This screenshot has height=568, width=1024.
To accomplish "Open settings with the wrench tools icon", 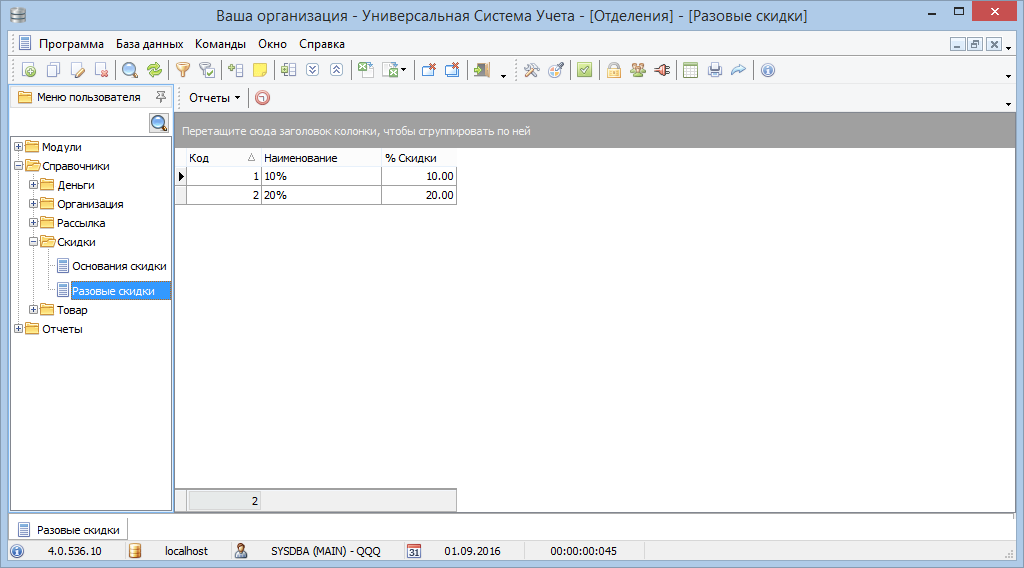I will pyautogui.click(x=532, y=70).
